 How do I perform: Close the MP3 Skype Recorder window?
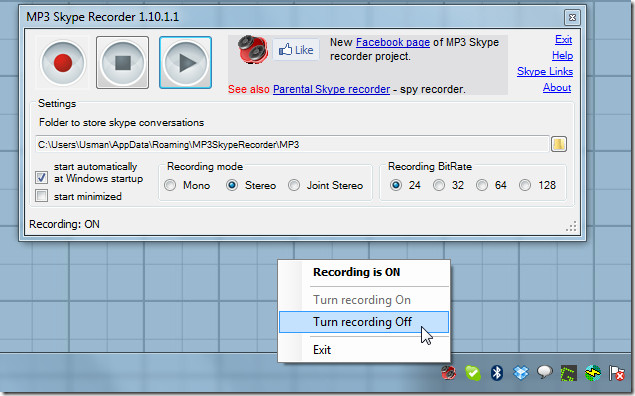pyautogui.click(x=572, y=17)
